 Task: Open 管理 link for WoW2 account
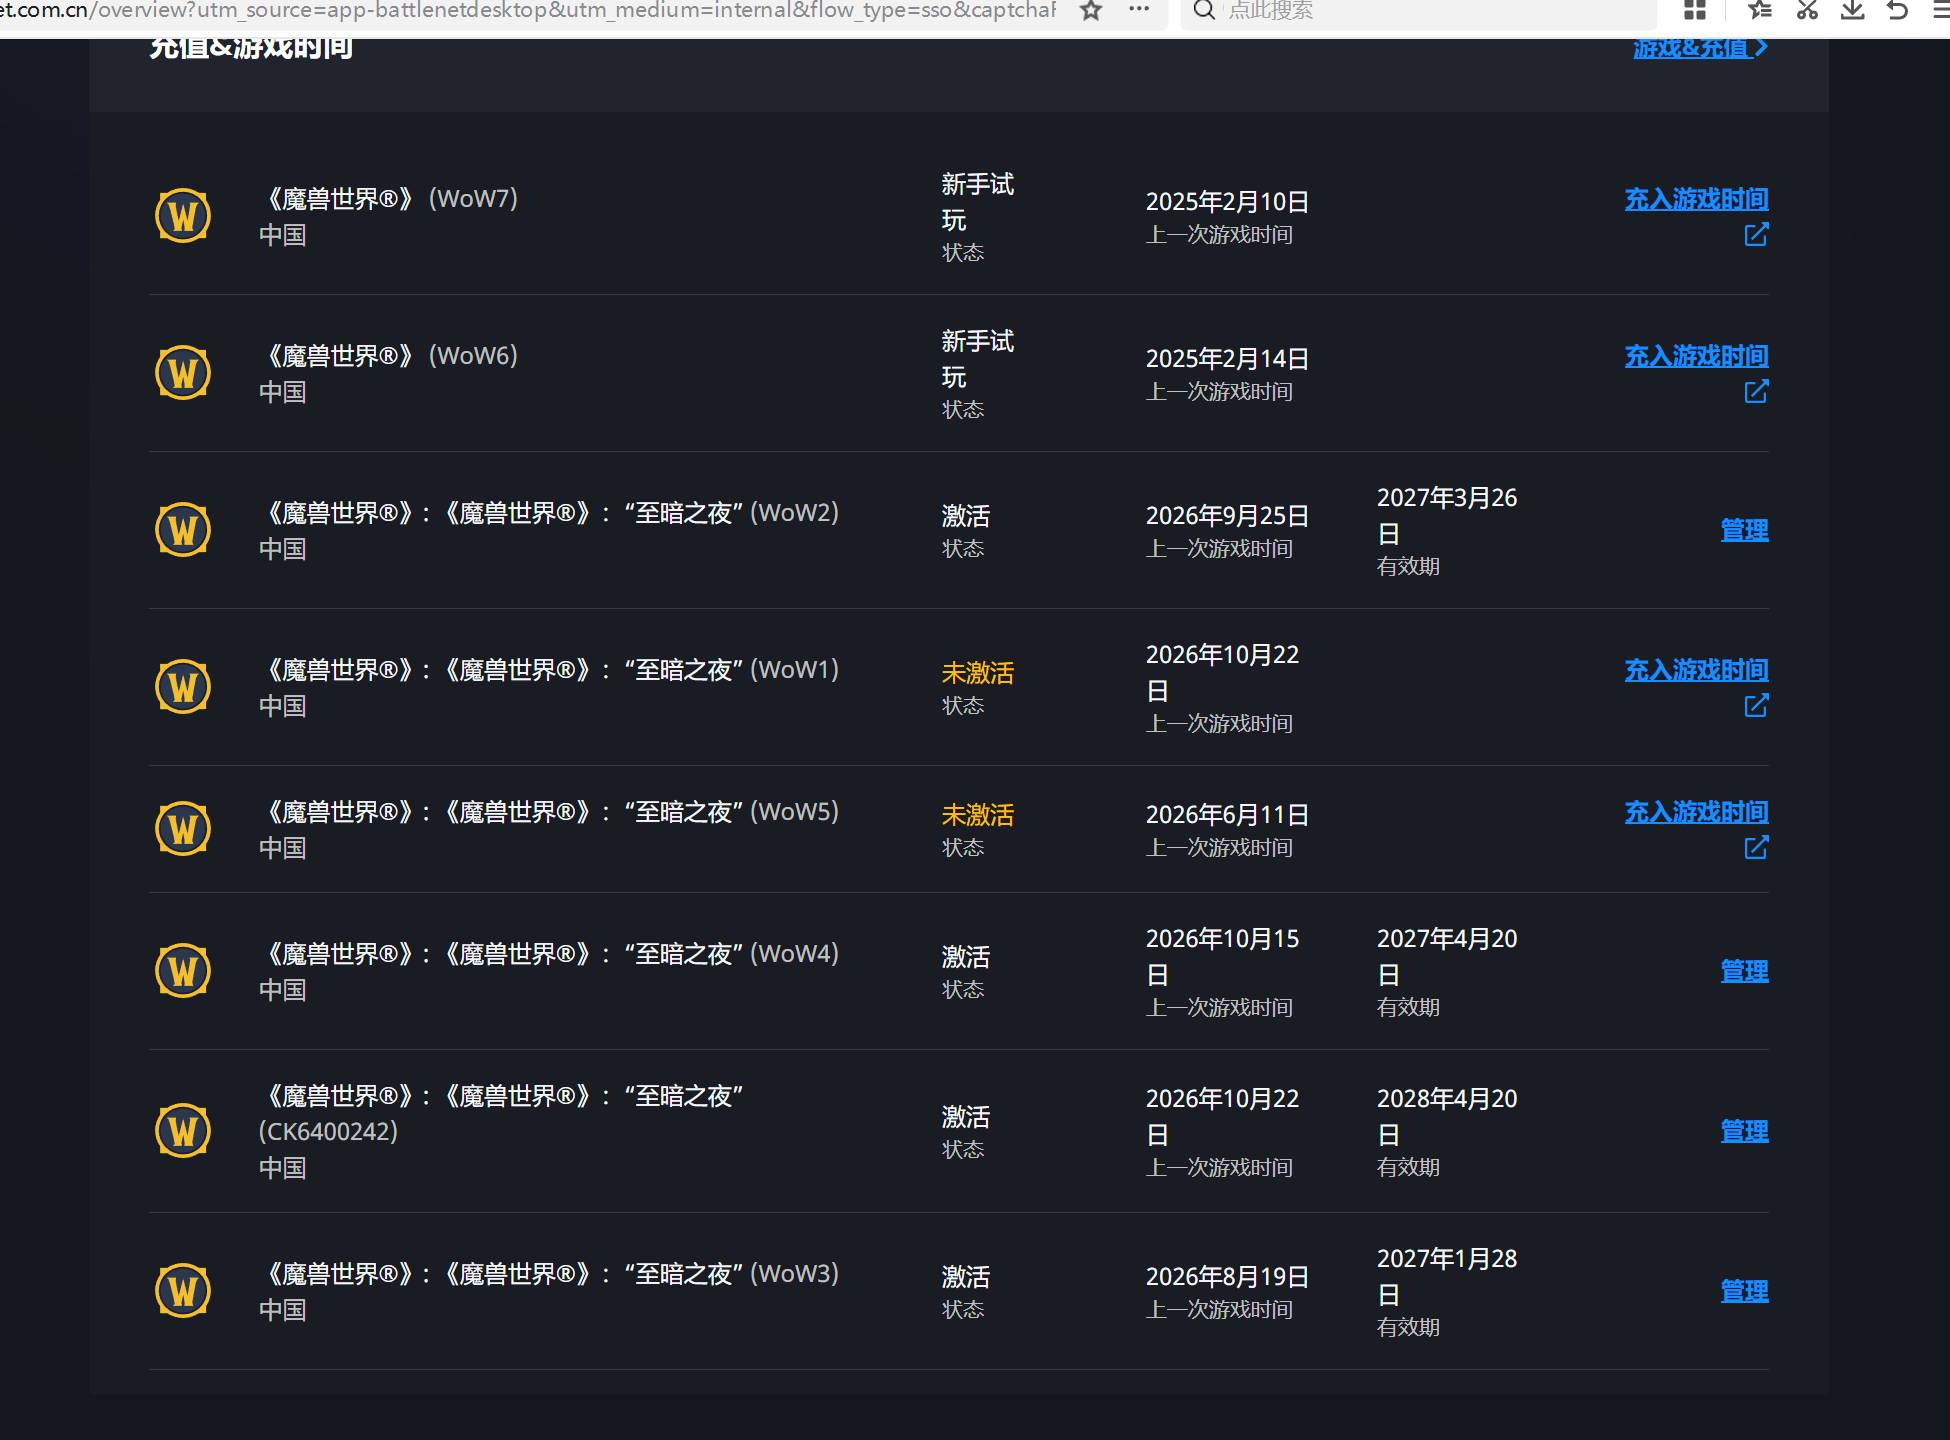[x=1744, y=531]
